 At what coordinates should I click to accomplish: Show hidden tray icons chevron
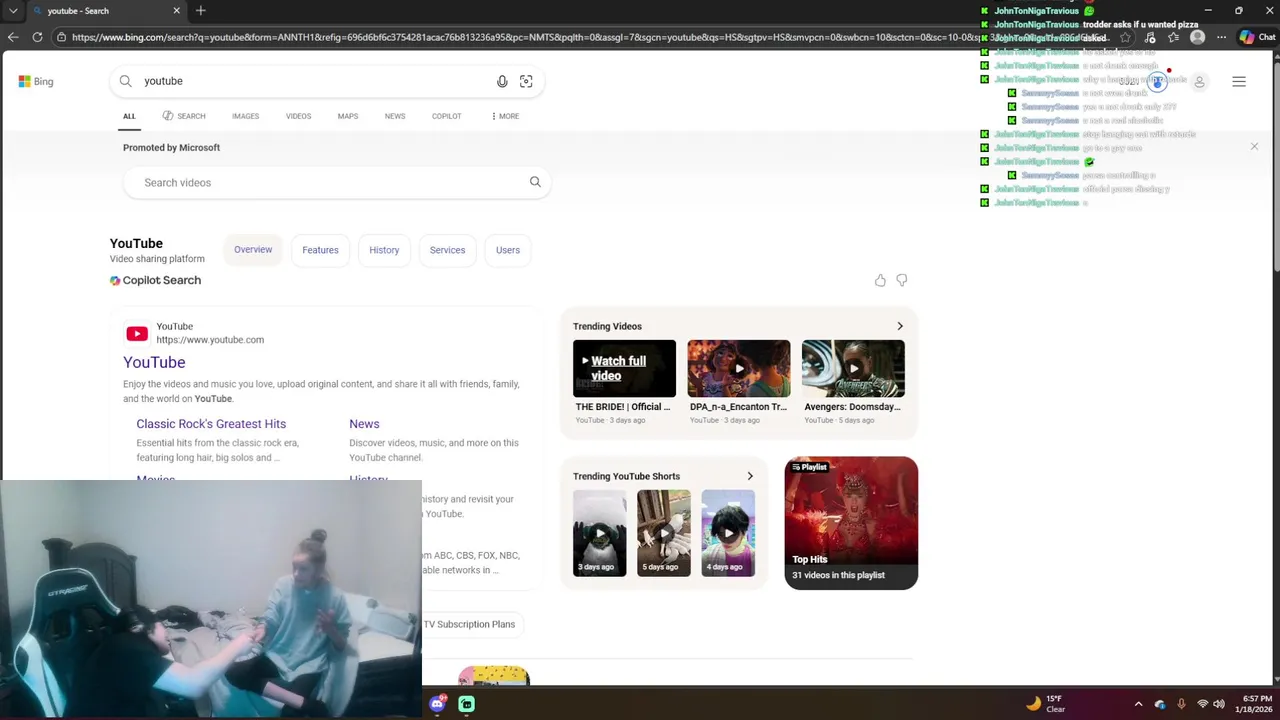[x=1138, y=704]
